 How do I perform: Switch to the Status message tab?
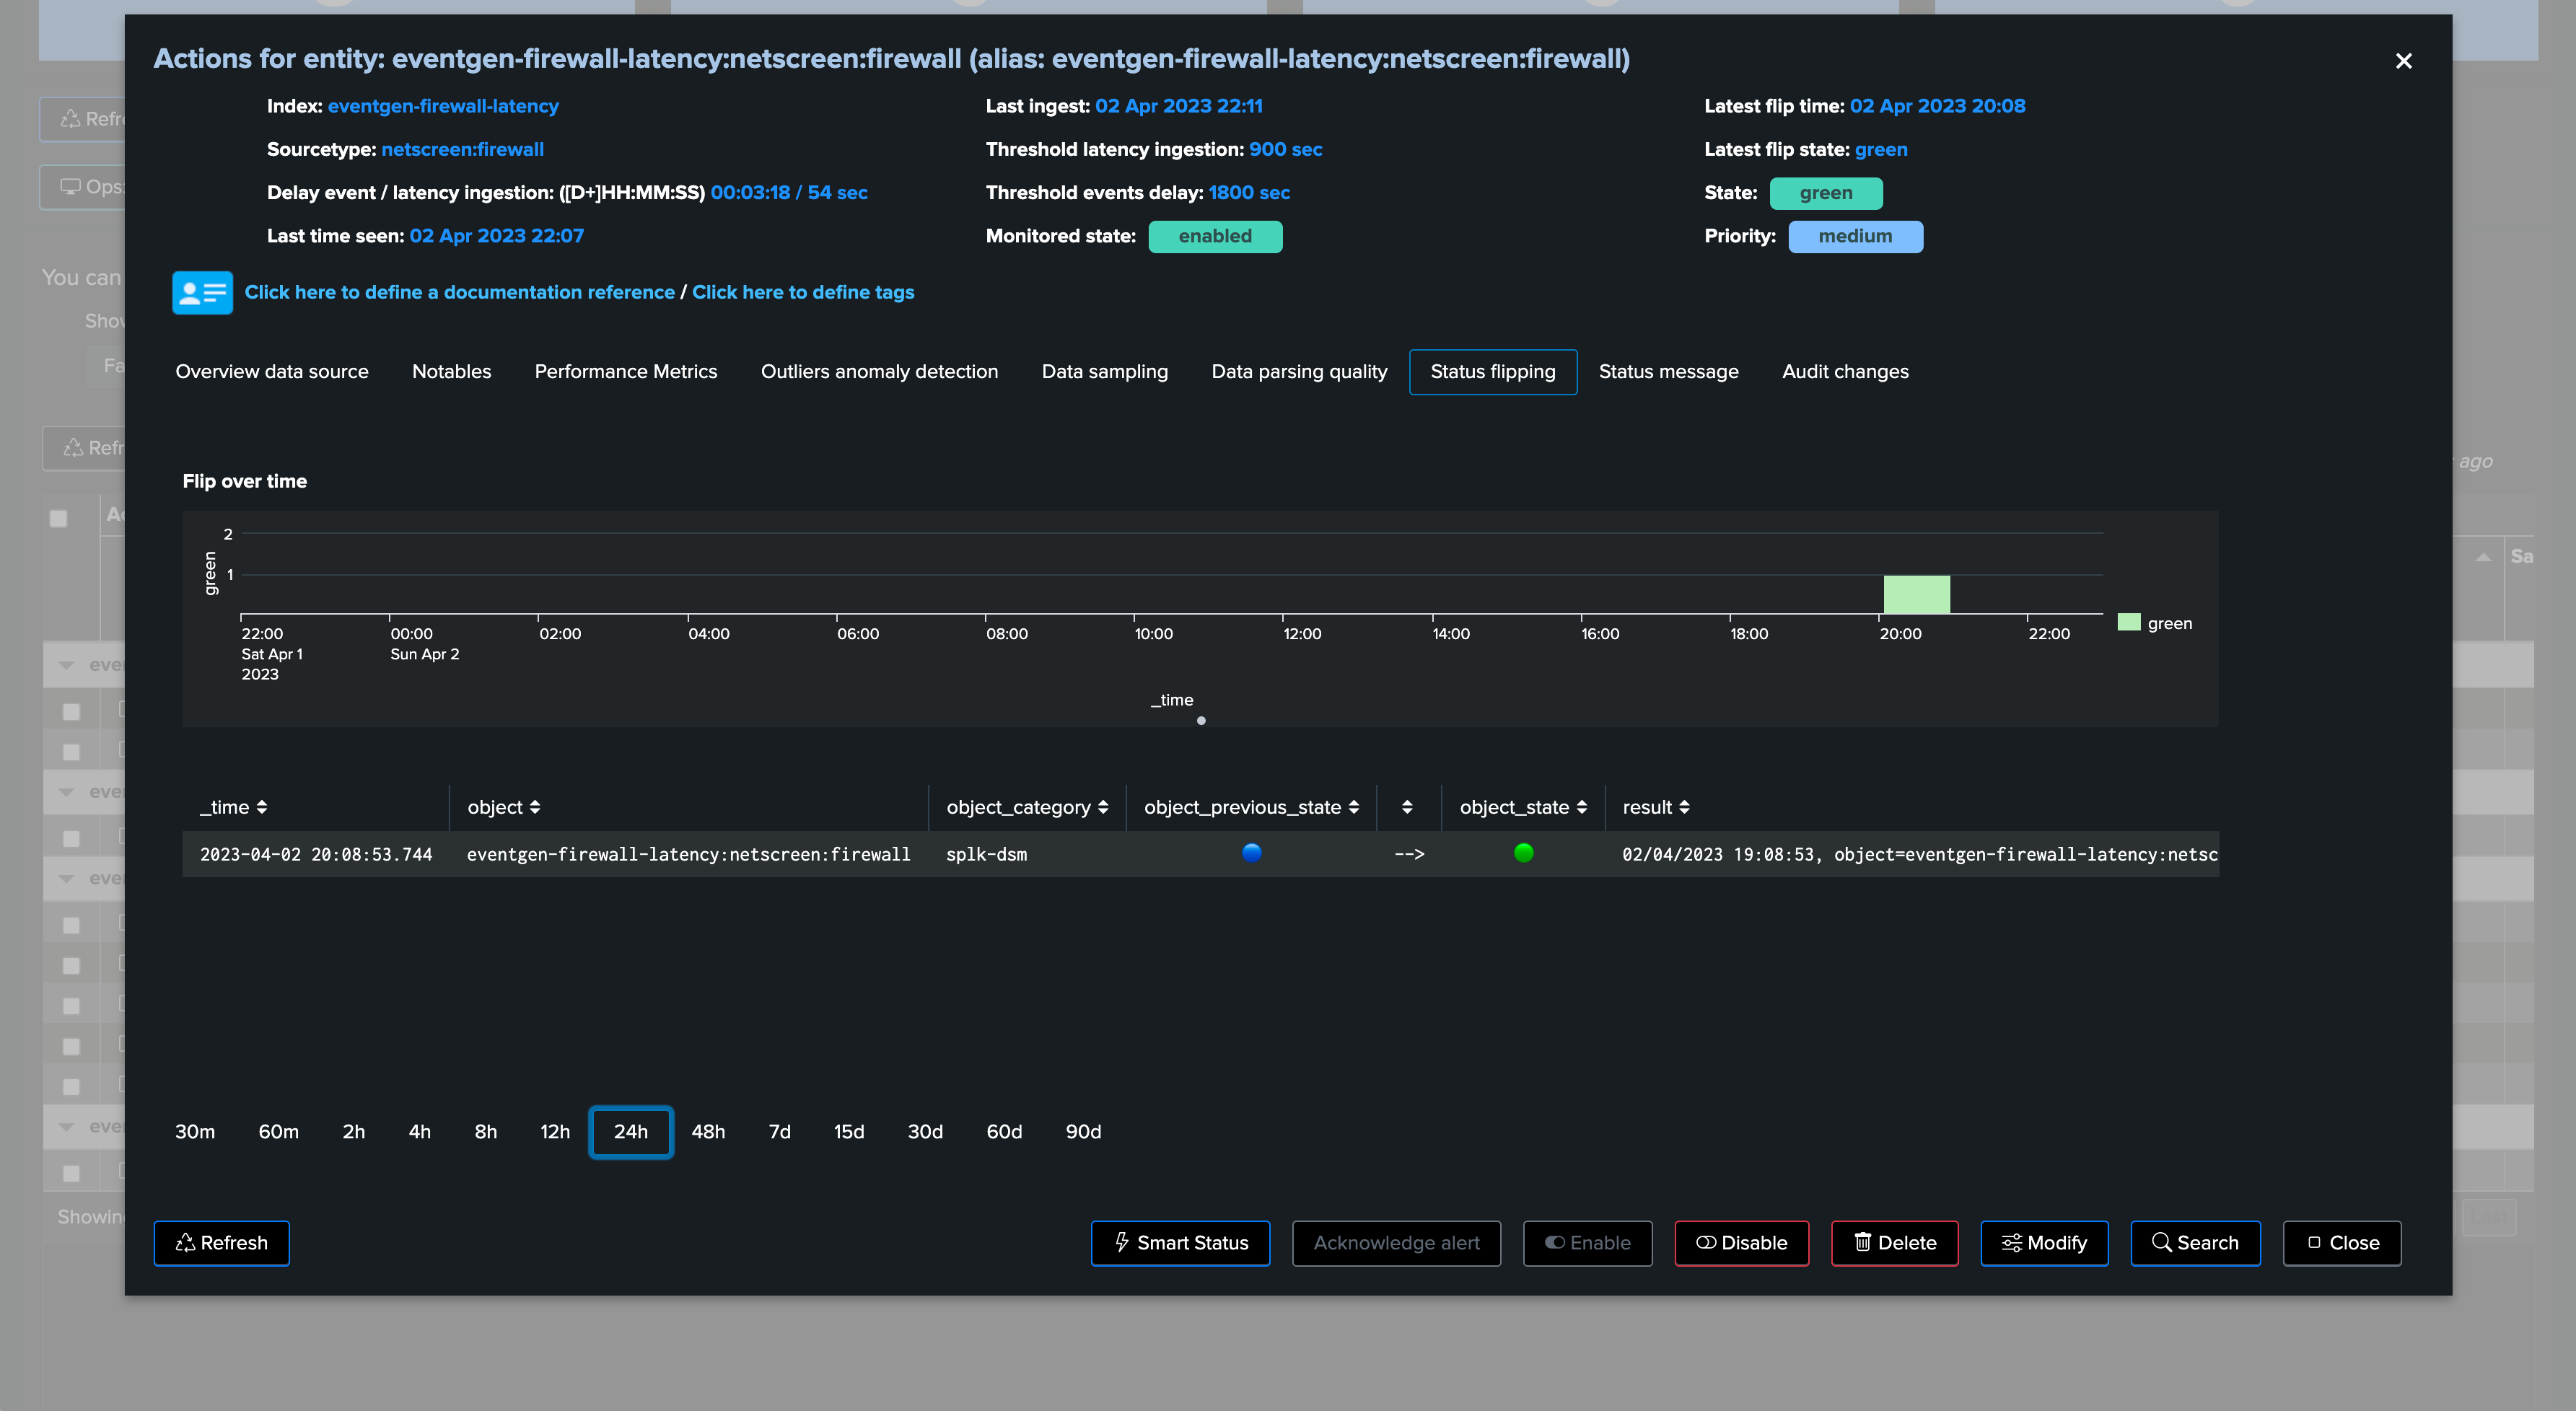(x=1668, y=371)
